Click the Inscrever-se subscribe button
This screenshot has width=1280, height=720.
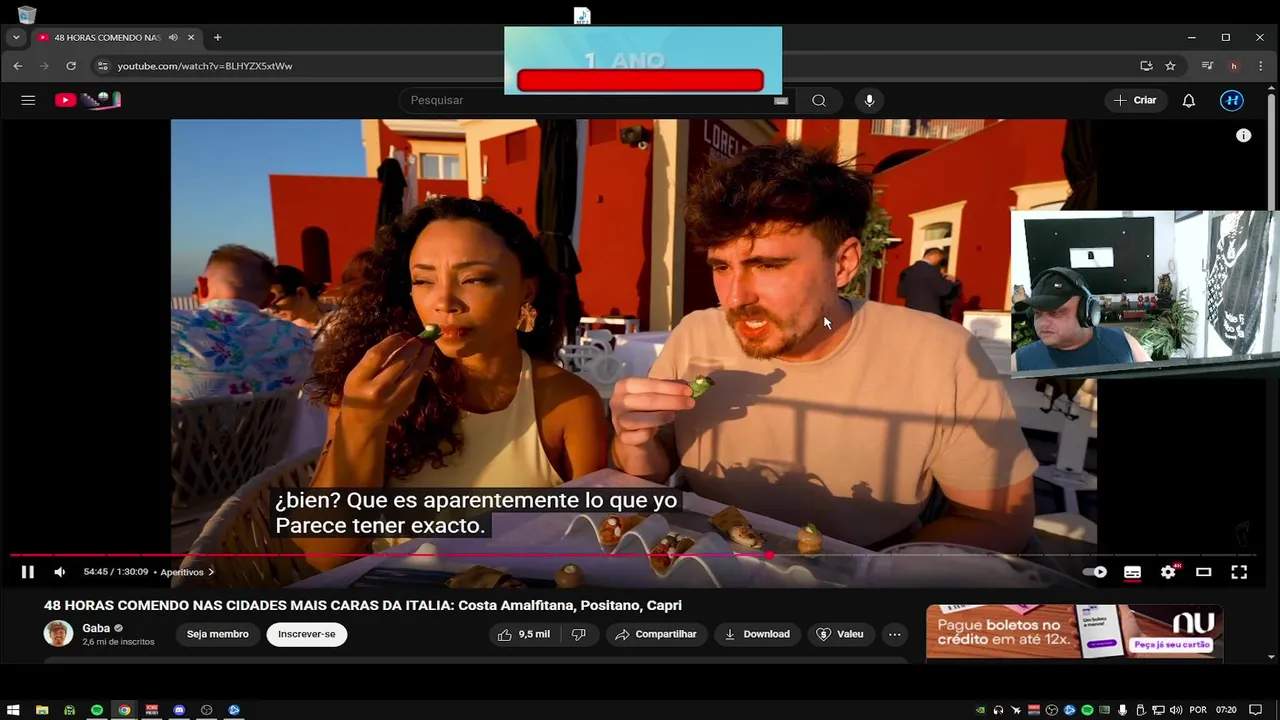coord(307,634)
